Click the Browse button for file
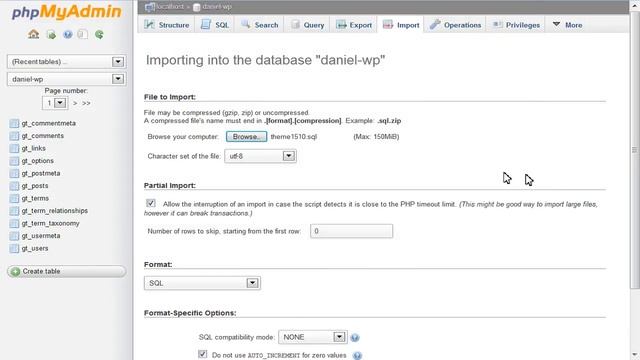This screenshot has width=640, height=360. click(x=247, y=136)
